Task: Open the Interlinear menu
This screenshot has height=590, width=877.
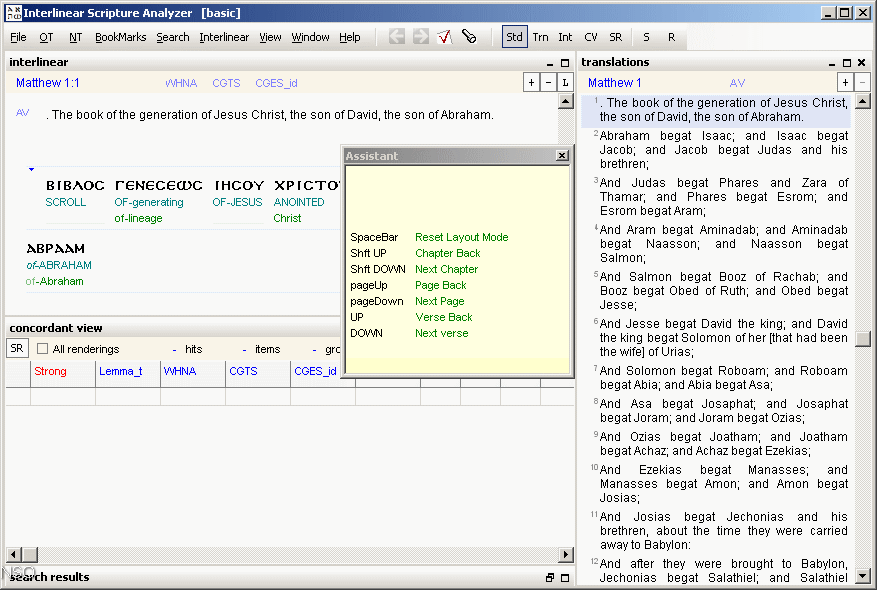Action: click(224, 37)
